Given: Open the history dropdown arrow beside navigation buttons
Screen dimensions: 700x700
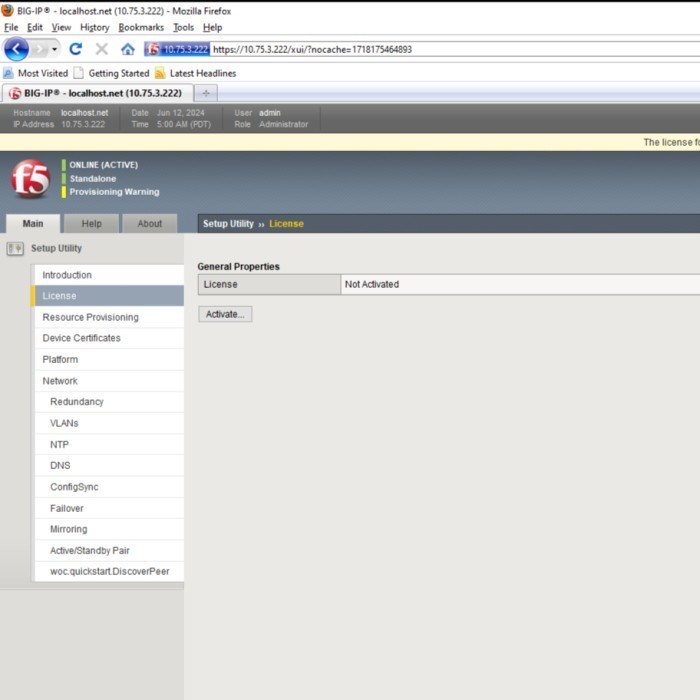Looking at the screenshot, I should [x=55, y=49].
